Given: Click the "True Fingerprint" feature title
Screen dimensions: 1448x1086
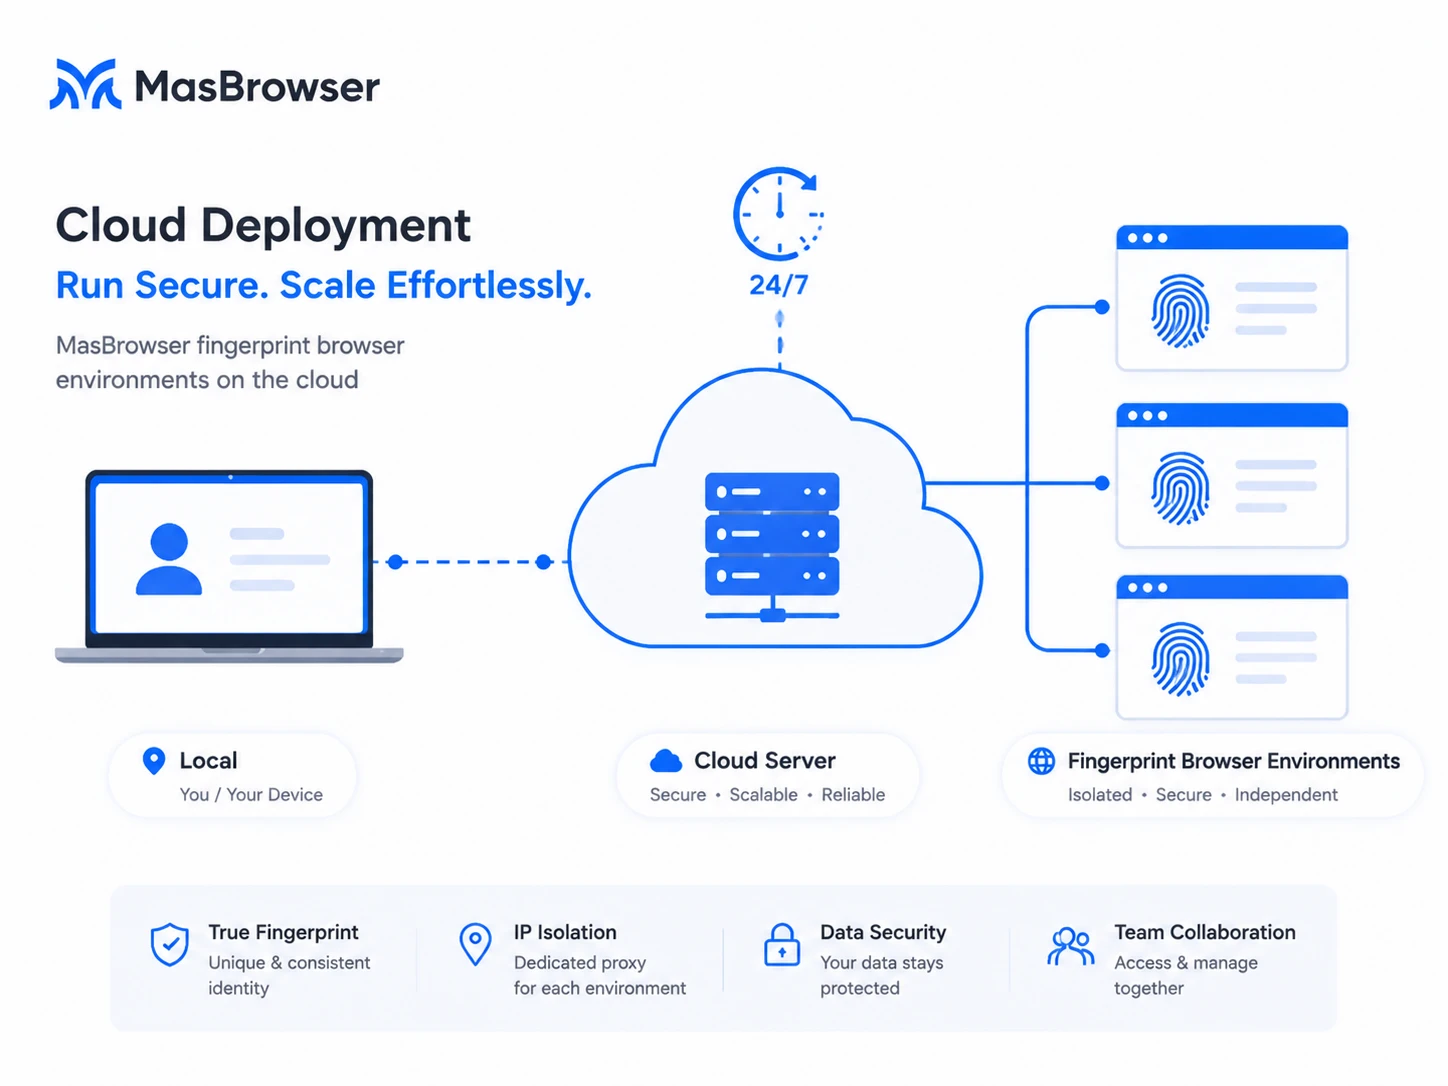Looking at the screenshot, I should tap(283, 932).
